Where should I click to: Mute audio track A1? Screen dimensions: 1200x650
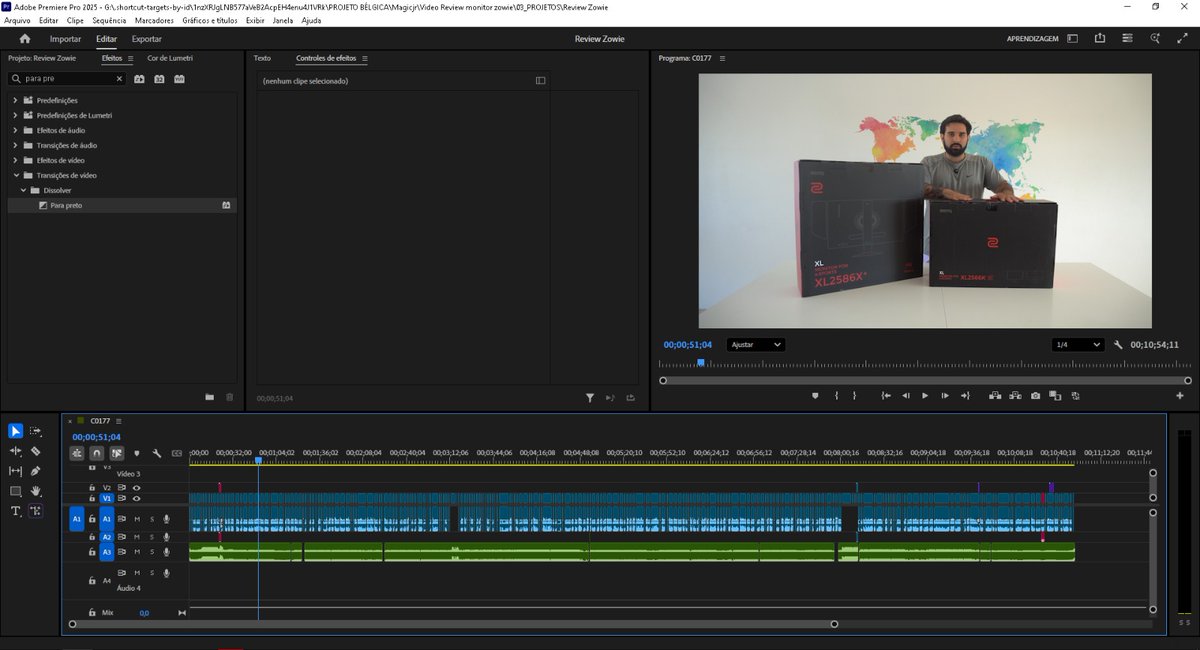[x=137, y=519]
